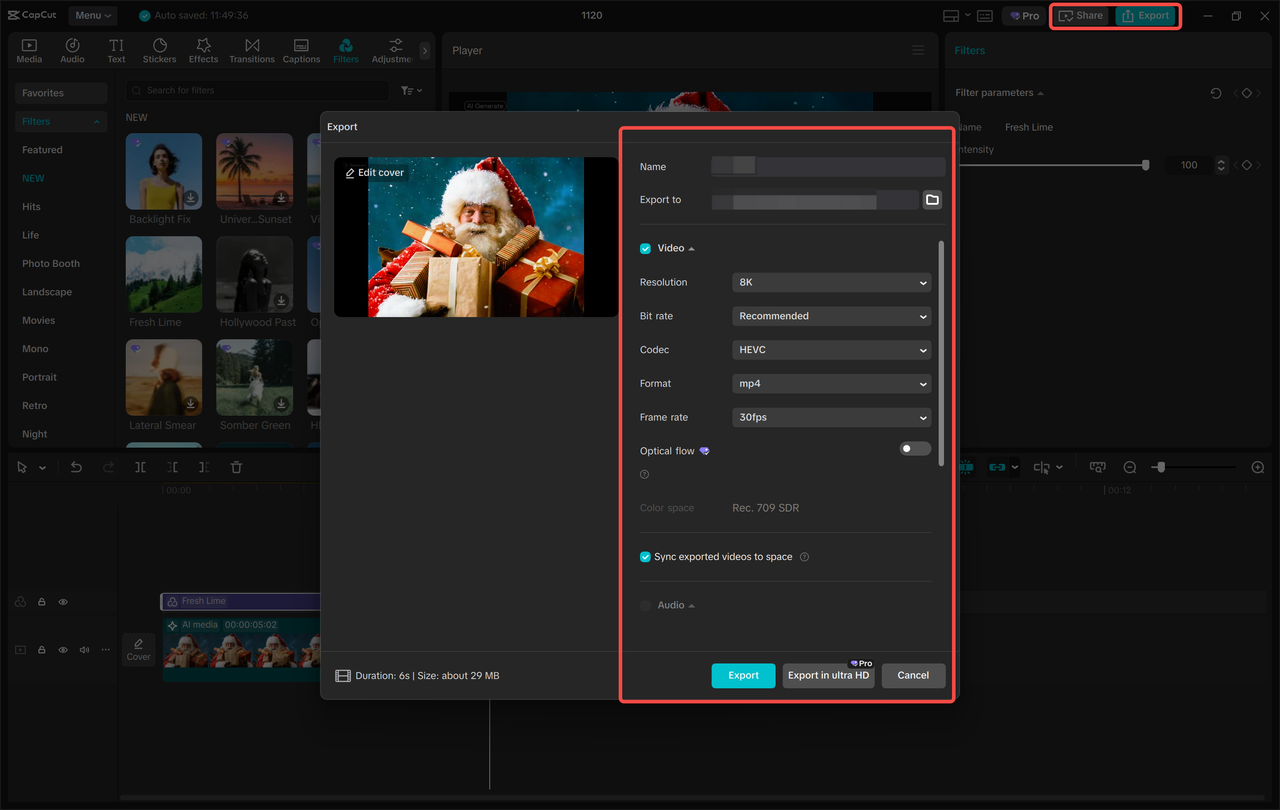Open the Menu in the title bar
1280x810 pixels.
click(x=92, y=15)
